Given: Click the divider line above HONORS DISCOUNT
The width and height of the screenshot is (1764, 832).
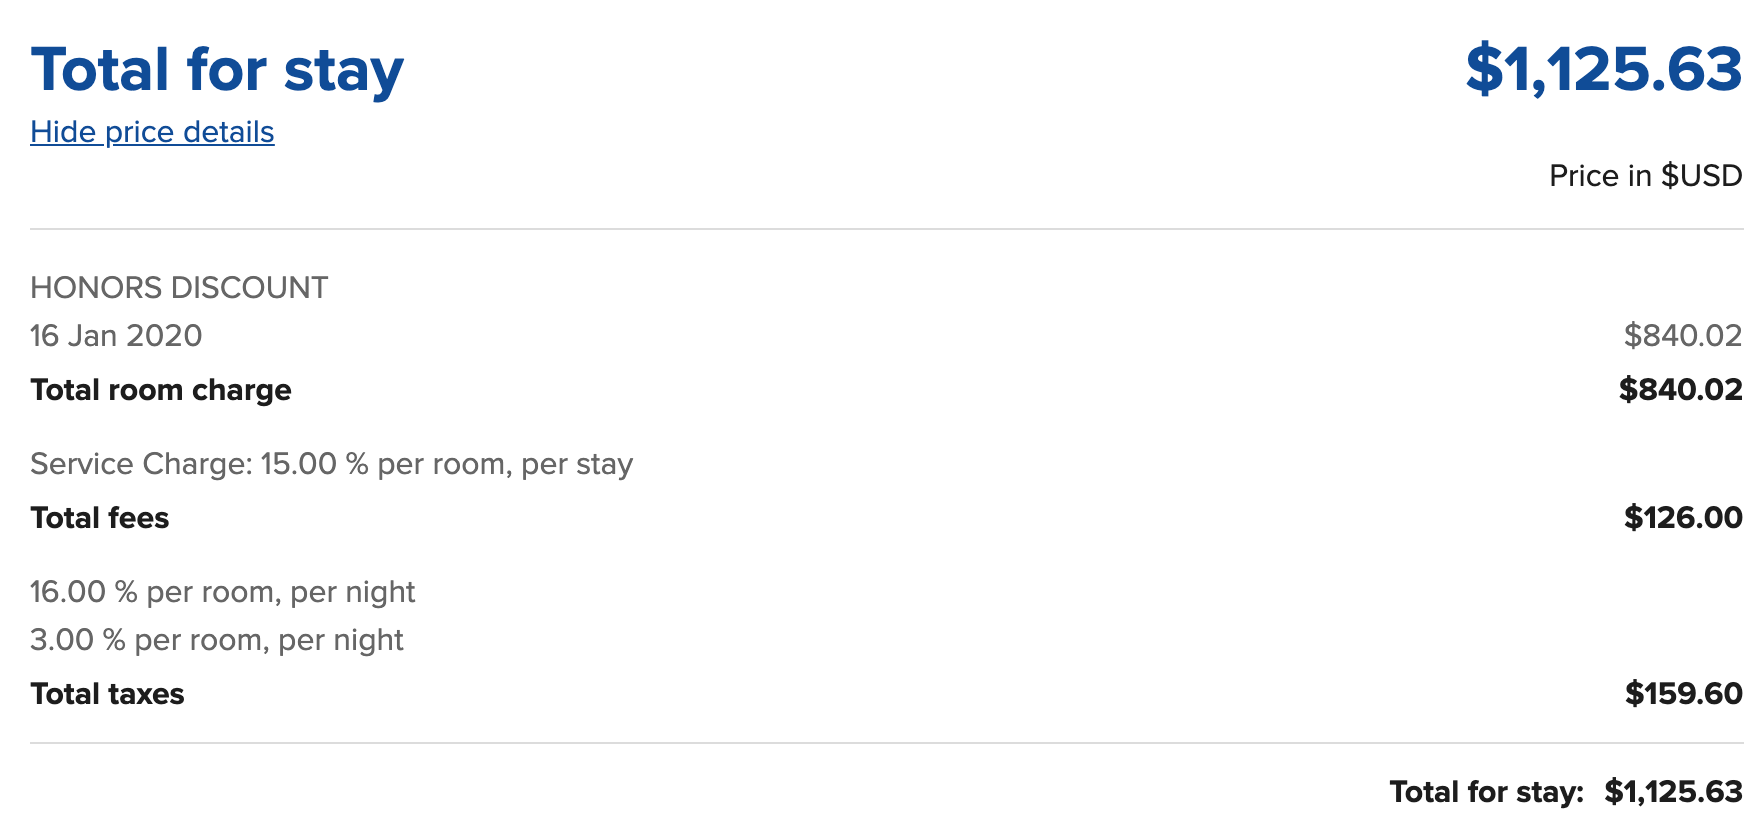Looking at the screenshot, I should click(x=886, y=229).
